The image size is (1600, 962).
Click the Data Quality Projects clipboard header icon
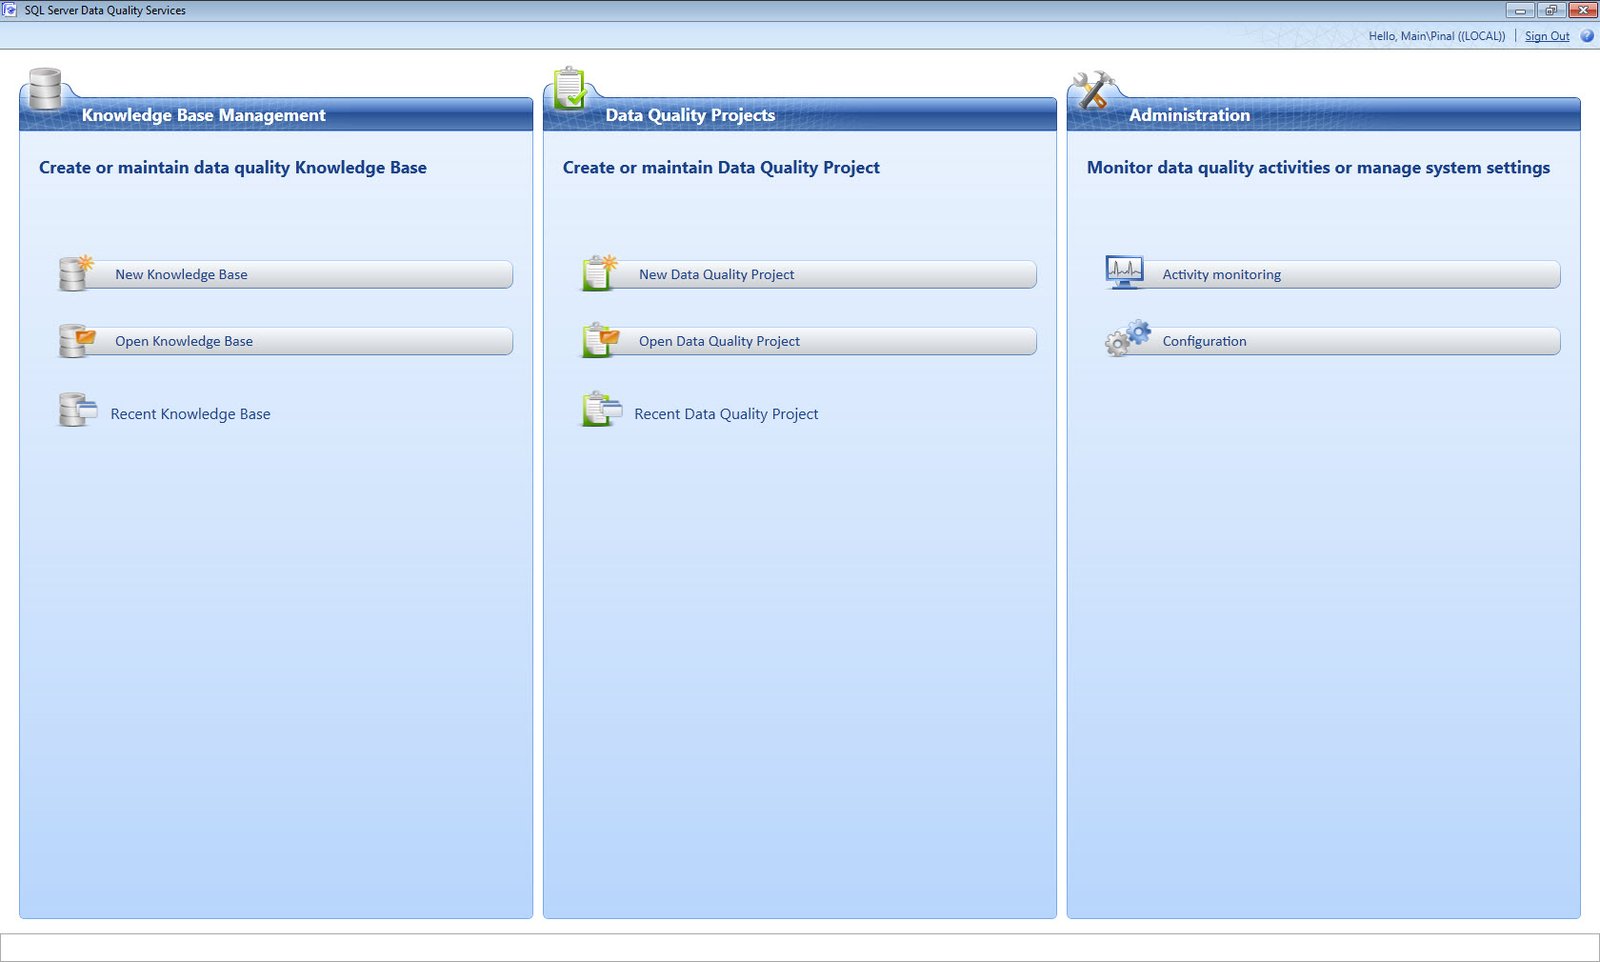(x=570, y=87)
